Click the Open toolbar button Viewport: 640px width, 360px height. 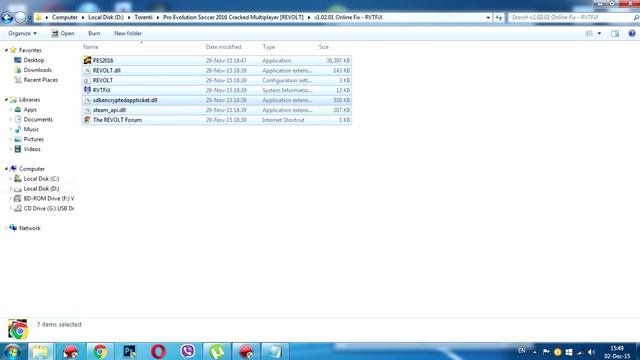(x=63, y=33)
